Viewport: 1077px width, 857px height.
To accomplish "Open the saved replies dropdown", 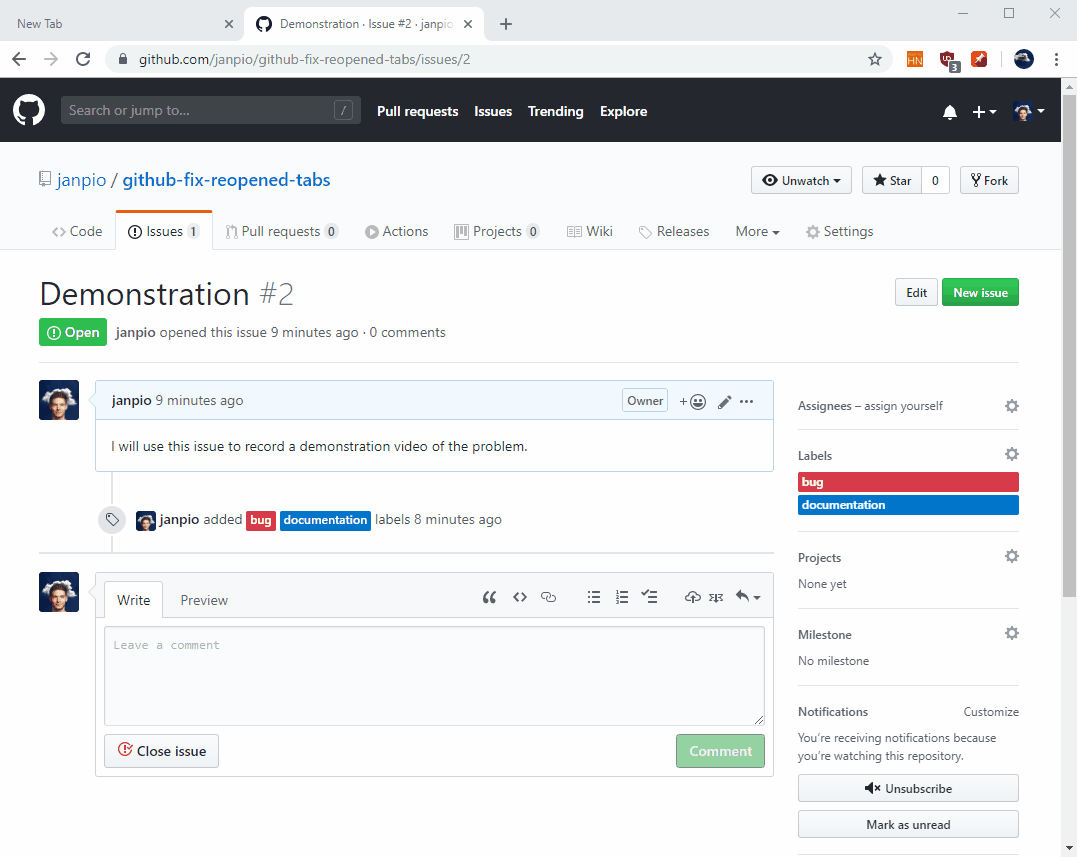I will point(748,596).
